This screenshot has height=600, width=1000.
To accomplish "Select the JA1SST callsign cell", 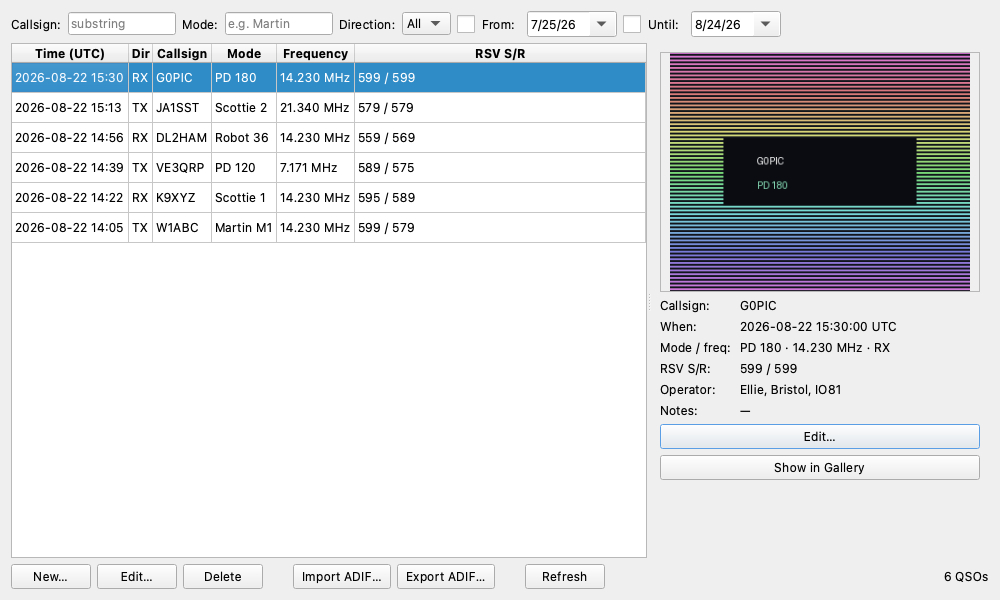I will pos(182,108).
